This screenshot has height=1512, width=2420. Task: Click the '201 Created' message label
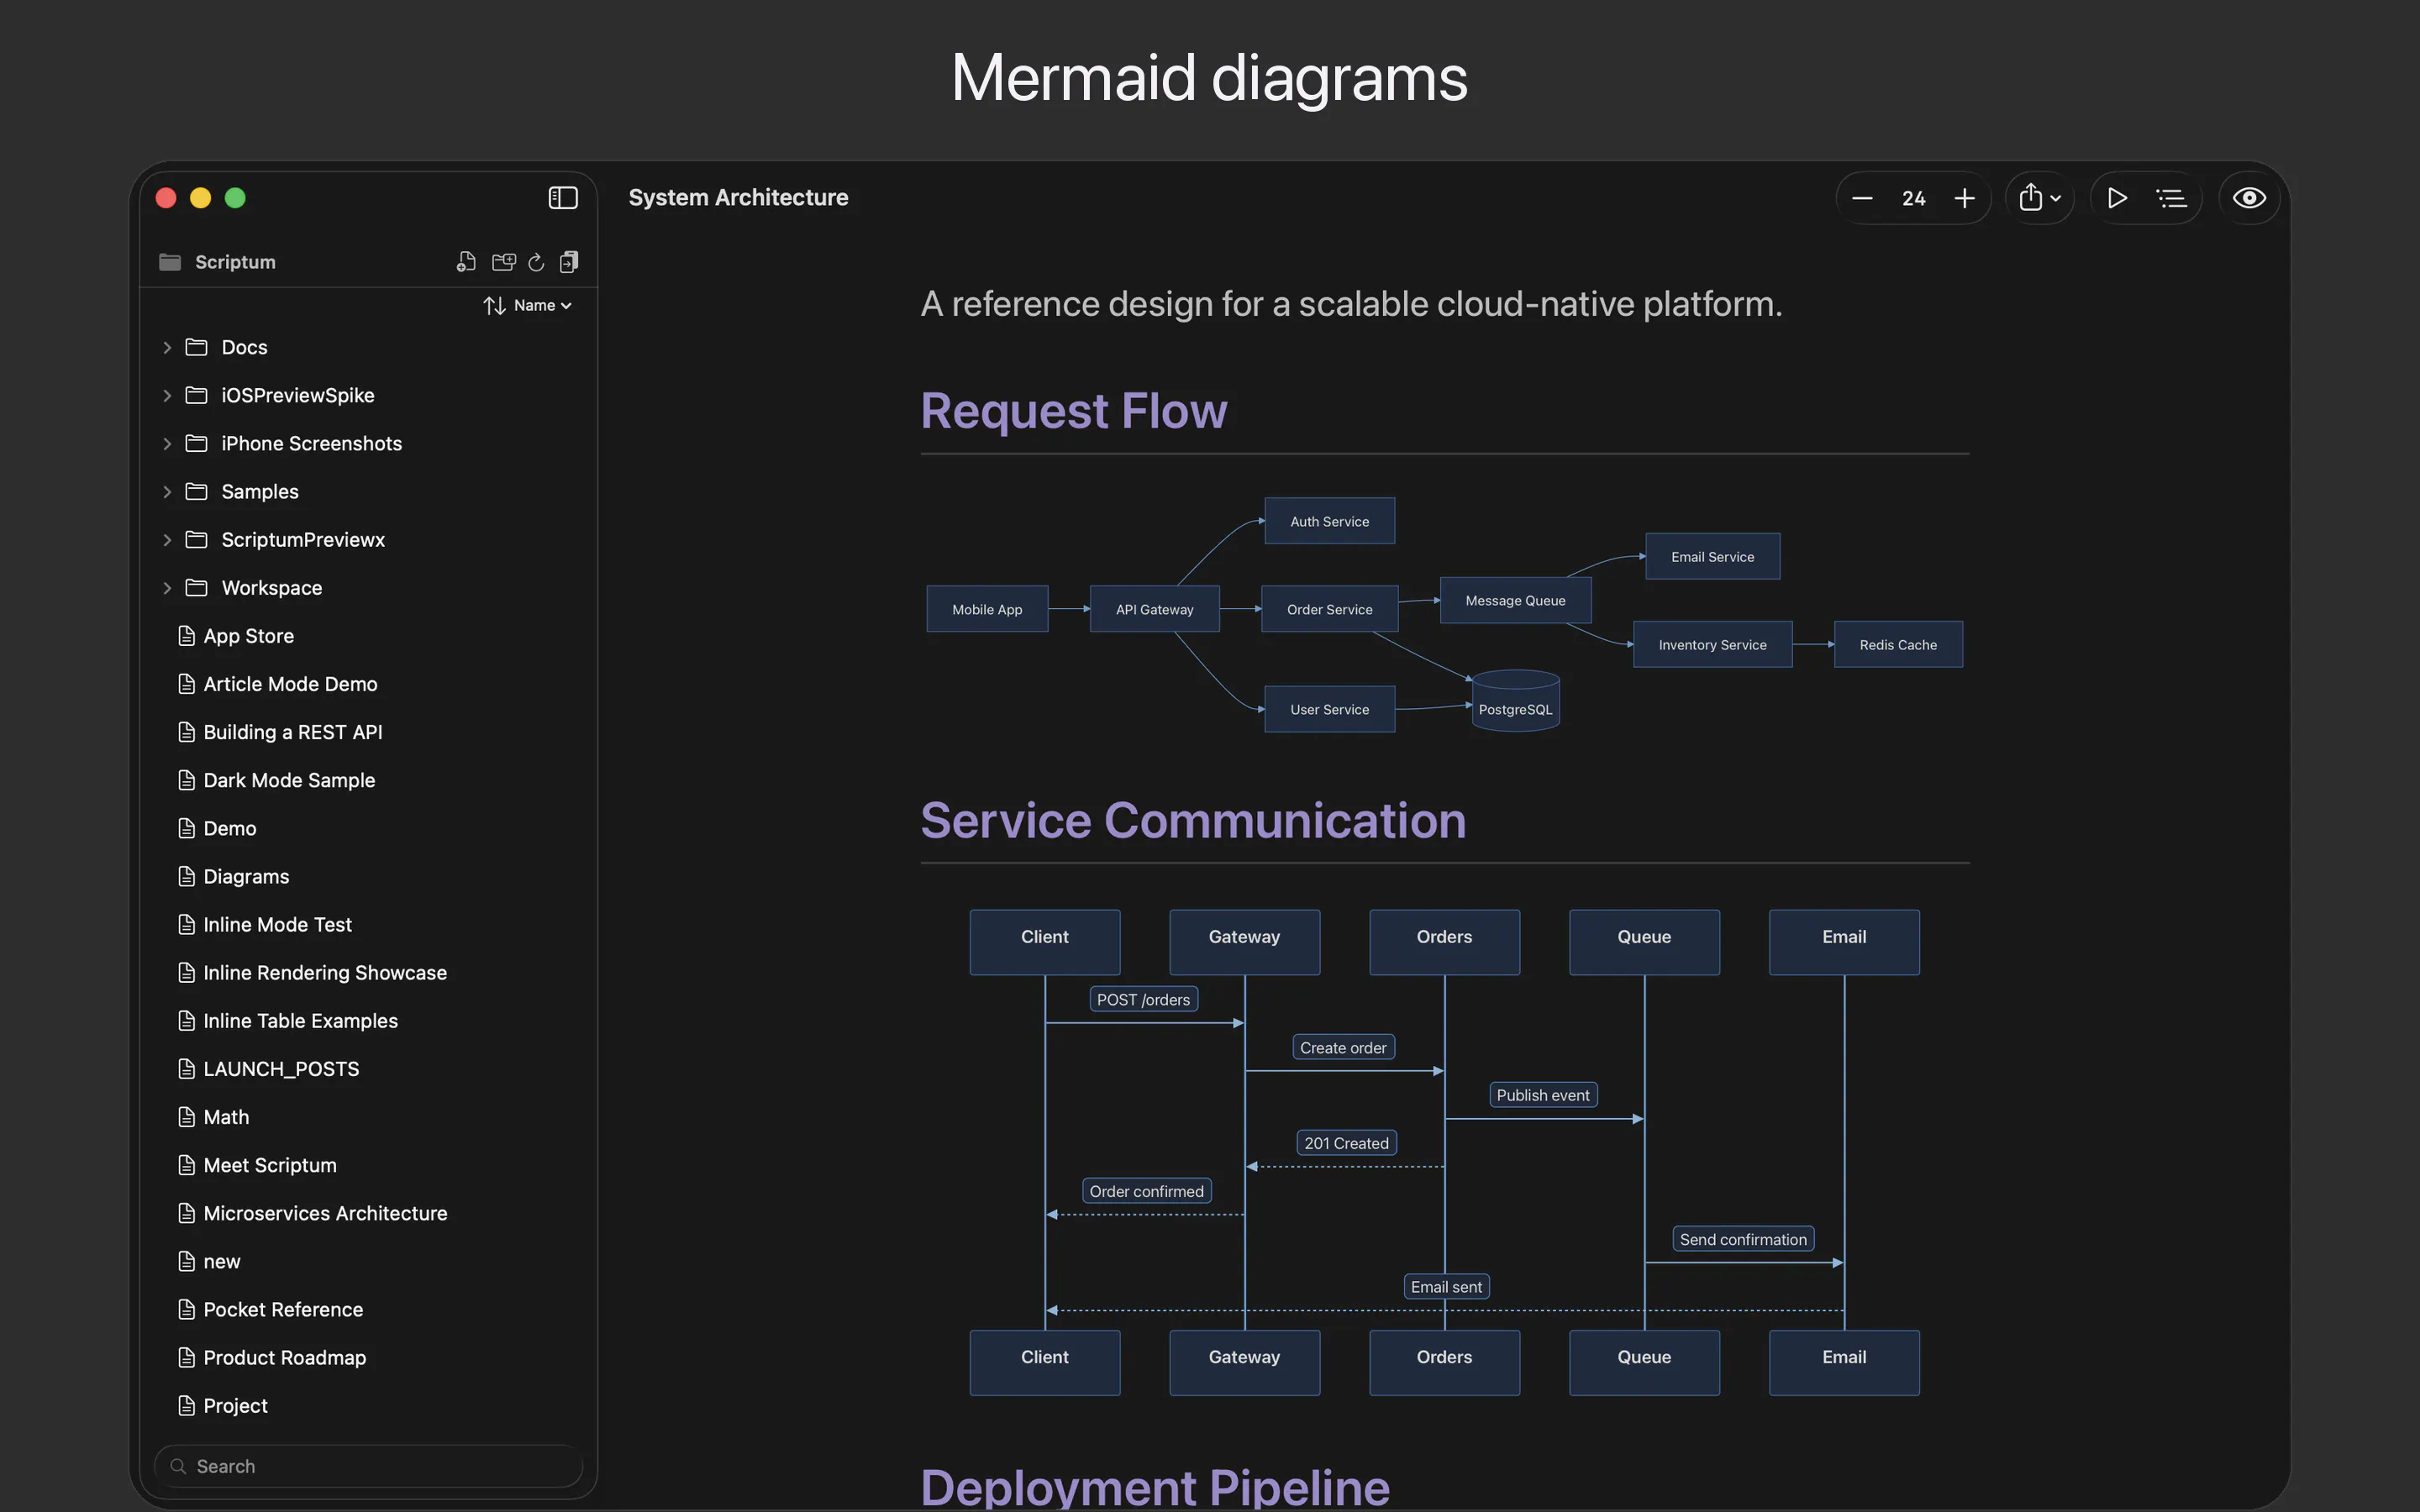click(x=1346, y=1143)
